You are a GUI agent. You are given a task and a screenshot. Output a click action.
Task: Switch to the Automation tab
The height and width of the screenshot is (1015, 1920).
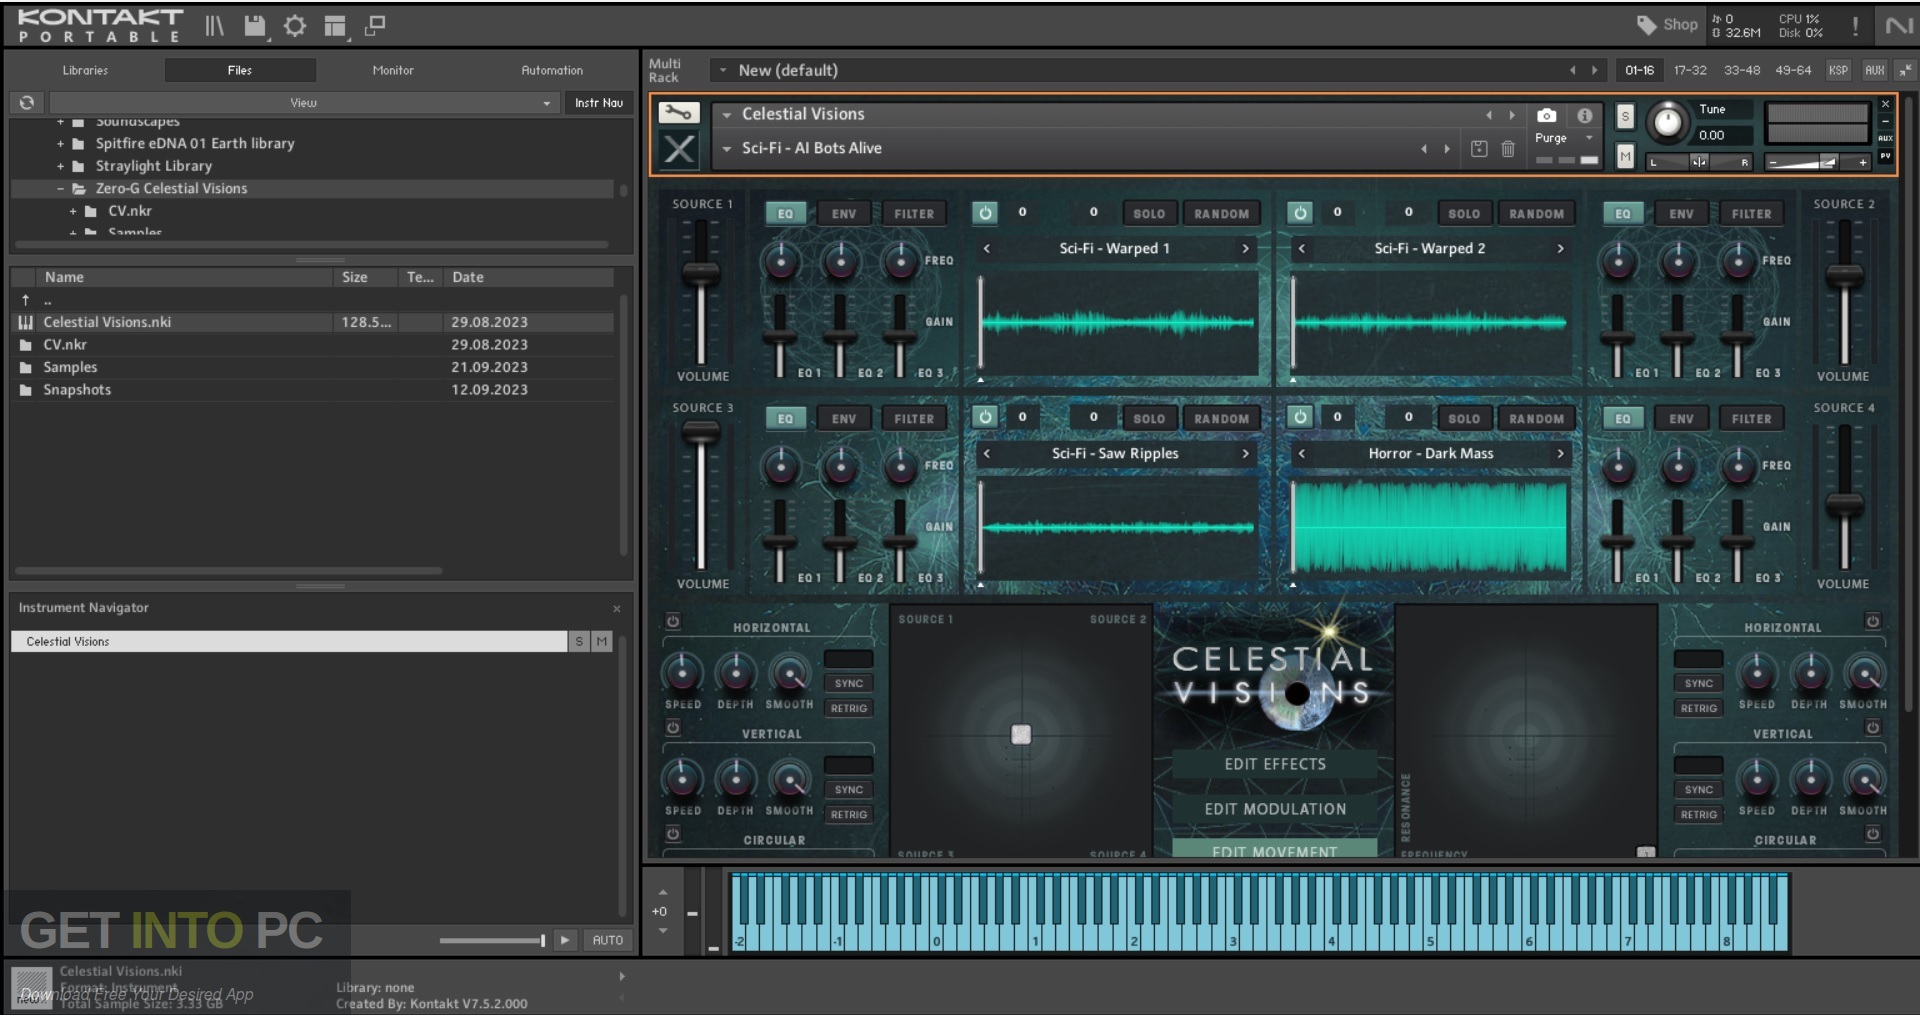[x=552, y=70]
